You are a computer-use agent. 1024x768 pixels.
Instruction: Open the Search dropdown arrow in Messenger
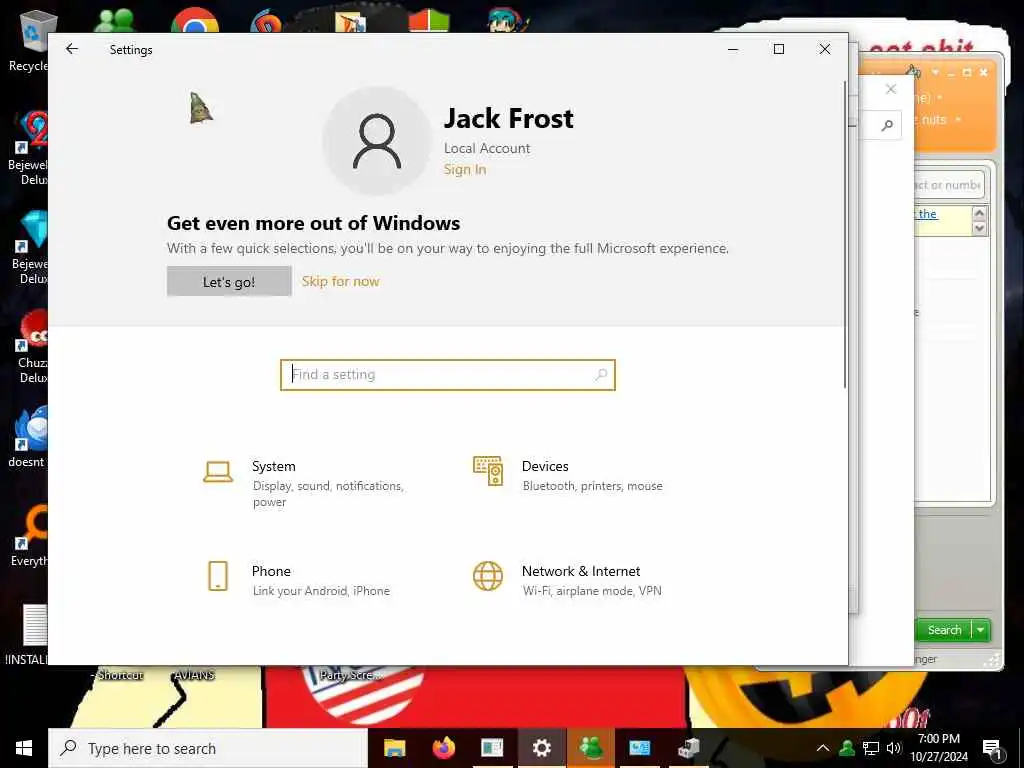pos(981,630)
